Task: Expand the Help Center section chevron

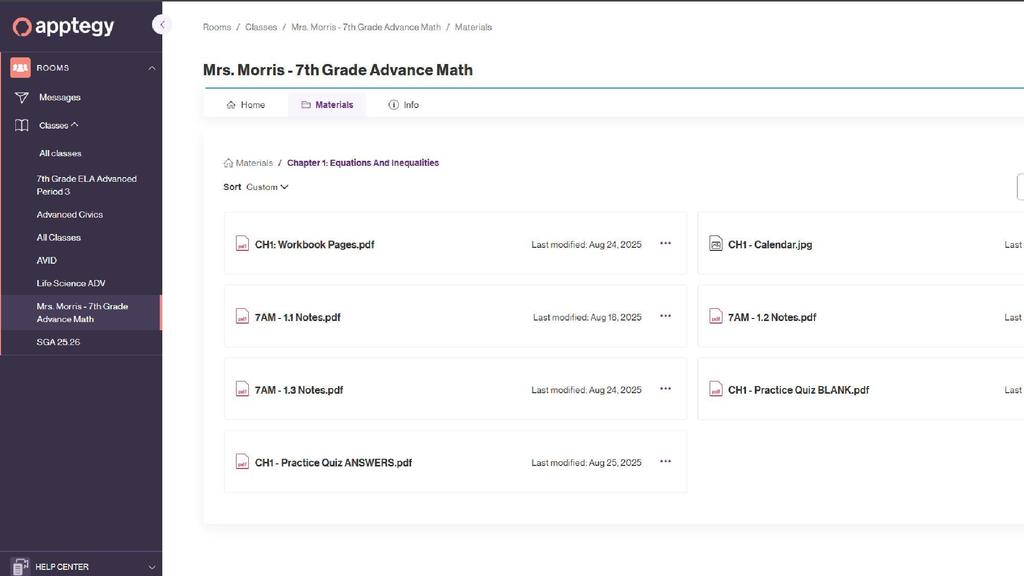Action: tap(152, 567)
